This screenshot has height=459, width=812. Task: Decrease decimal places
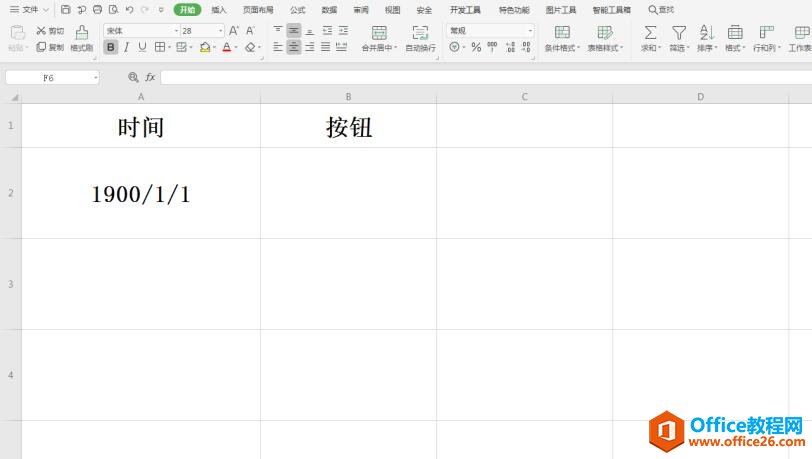(x=527, y=47)
